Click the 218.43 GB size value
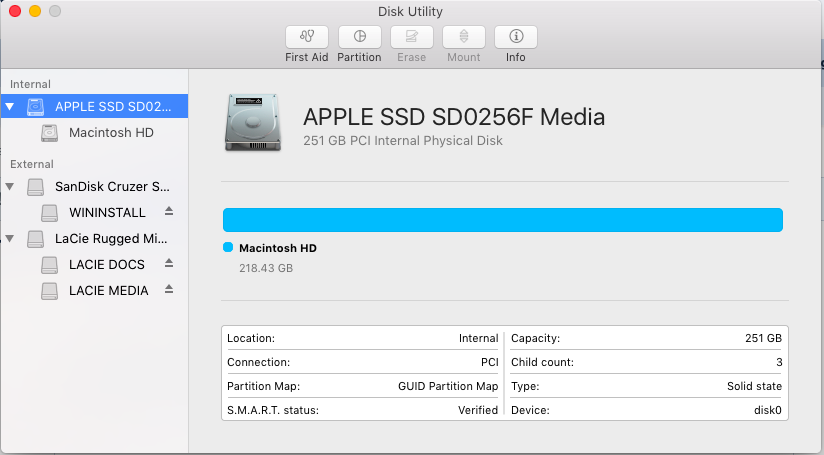824x455 pixels. (x=266, y=268)
